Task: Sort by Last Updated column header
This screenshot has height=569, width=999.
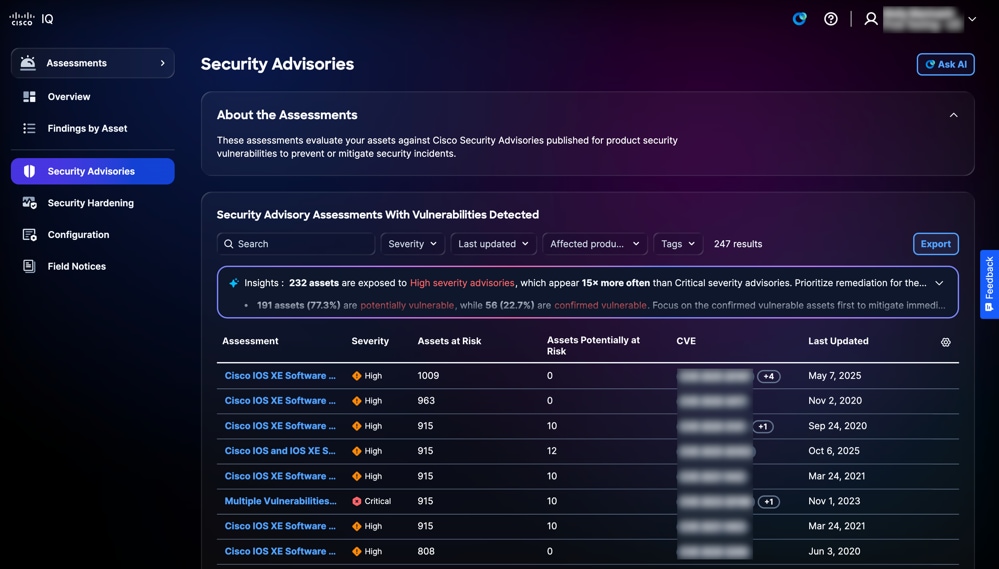Action: 838,341
